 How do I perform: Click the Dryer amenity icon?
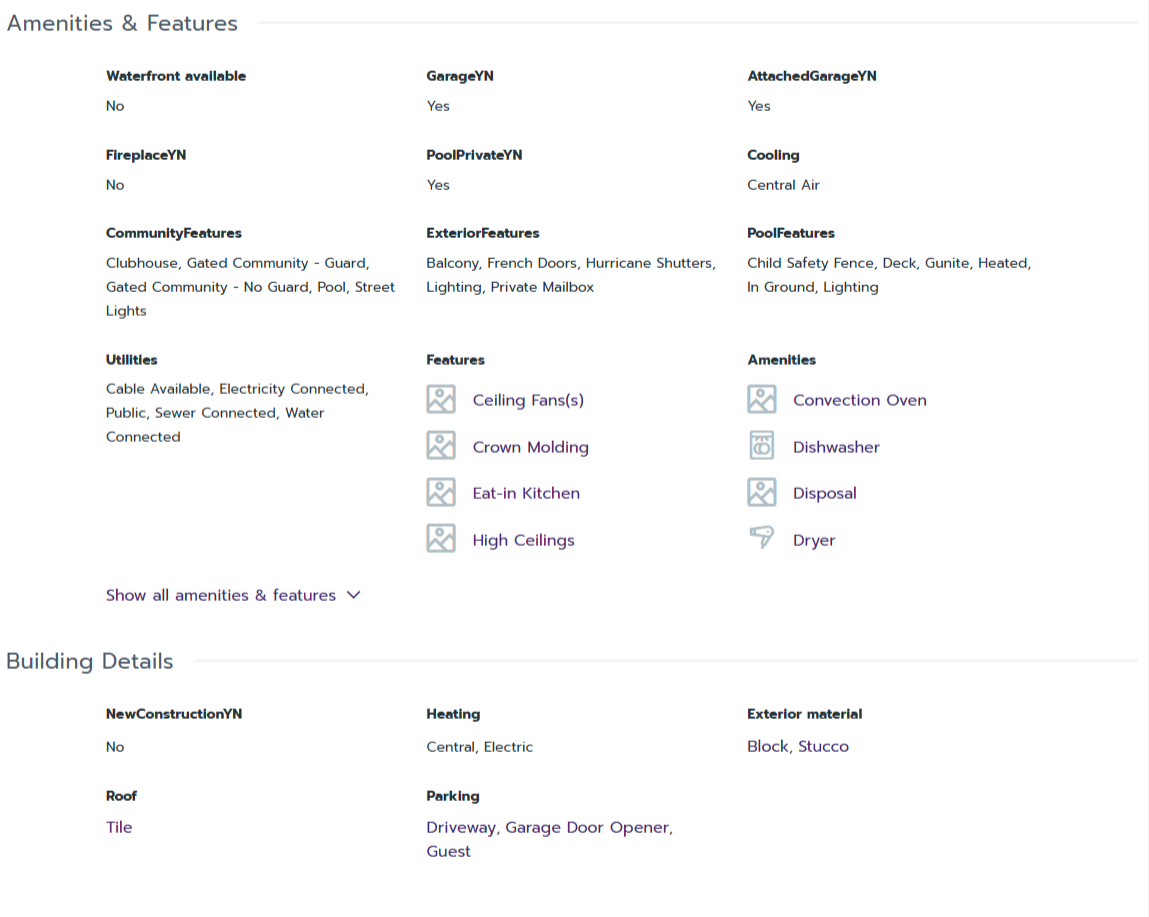tap(761, 539)
